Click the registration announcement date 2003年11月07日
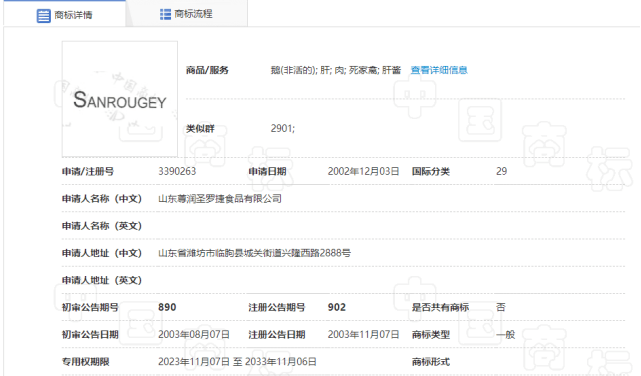The image size is (641, 376). point(363,334)
